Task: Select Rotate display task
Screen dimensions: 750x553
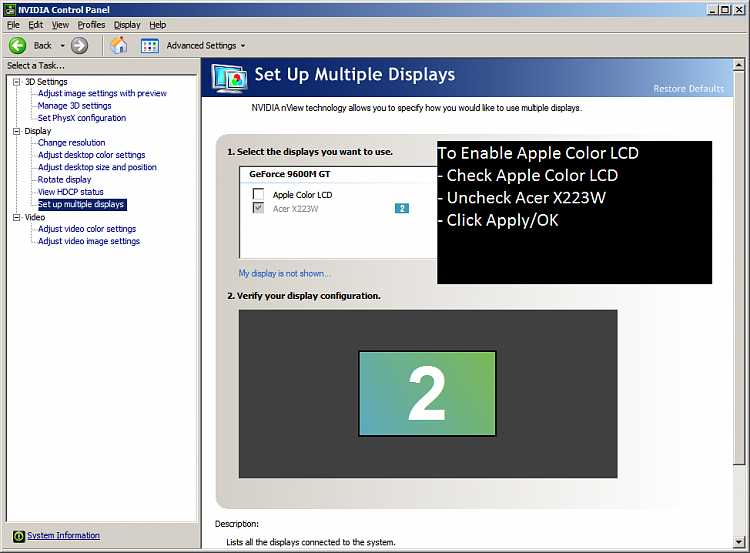Action: (x=64, y=179)
